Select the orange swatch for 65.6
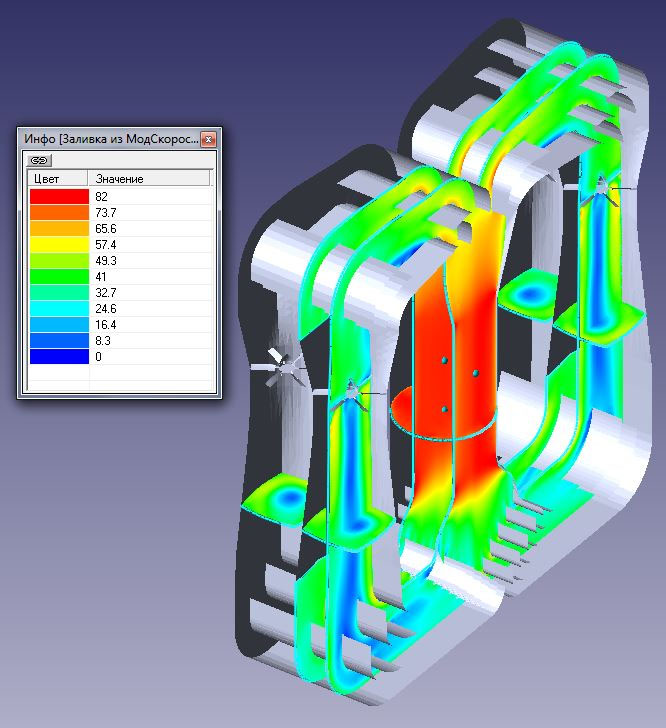 (x=59, y=228)
